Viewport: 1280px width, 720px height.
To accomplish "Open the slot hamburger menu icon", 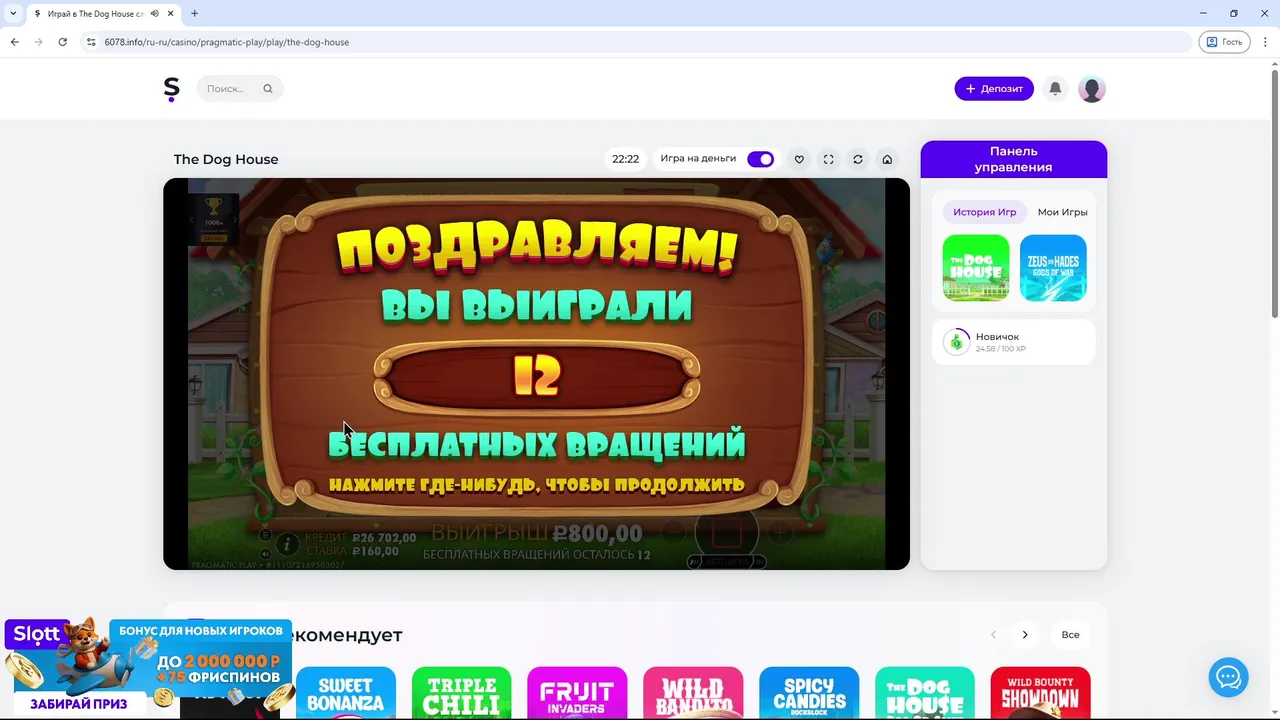I will [x=265, y=535].
